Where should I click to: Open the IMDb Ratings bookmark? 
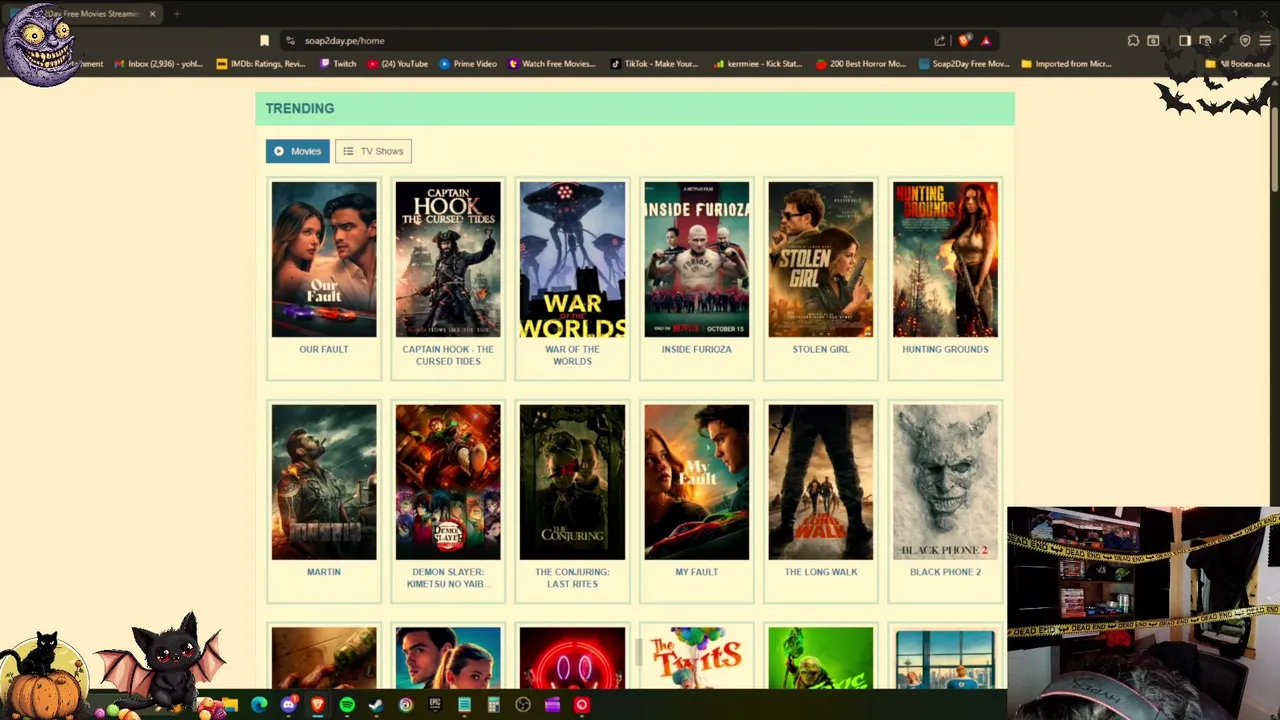(261, 64)
